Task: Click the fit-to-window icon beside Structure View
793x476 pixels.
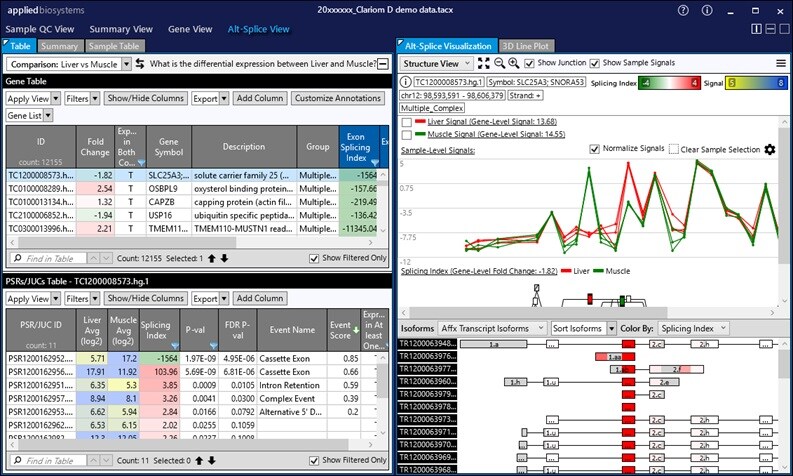Action: coord(483,63)
